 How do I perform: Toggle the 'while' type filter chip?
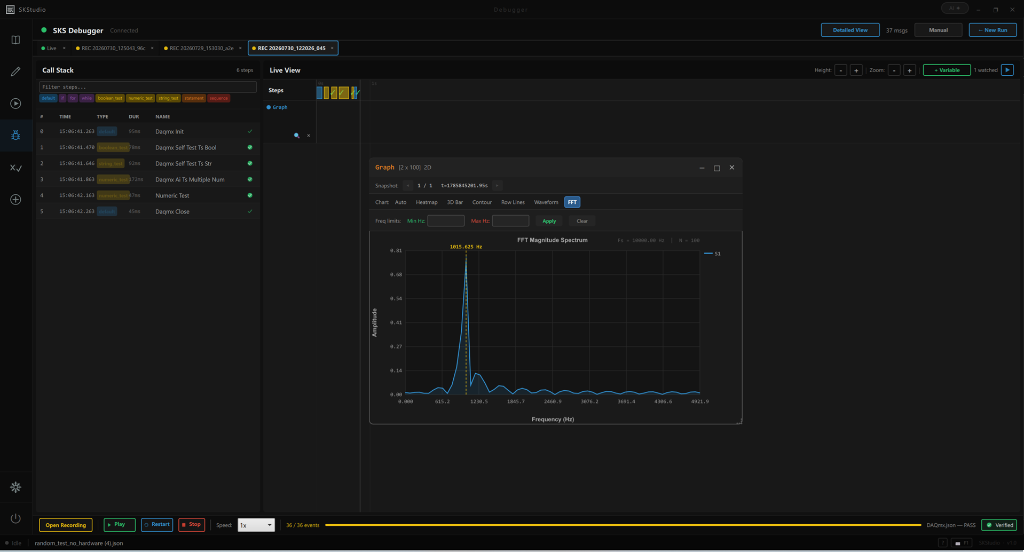click(x=87, y=99)
